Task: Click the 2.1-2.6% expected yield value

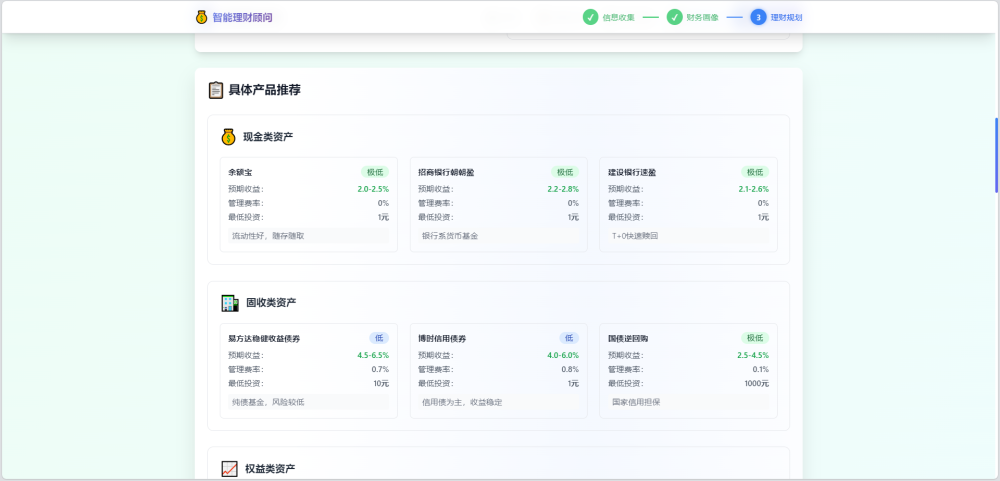Action: [x=753, y=189]
